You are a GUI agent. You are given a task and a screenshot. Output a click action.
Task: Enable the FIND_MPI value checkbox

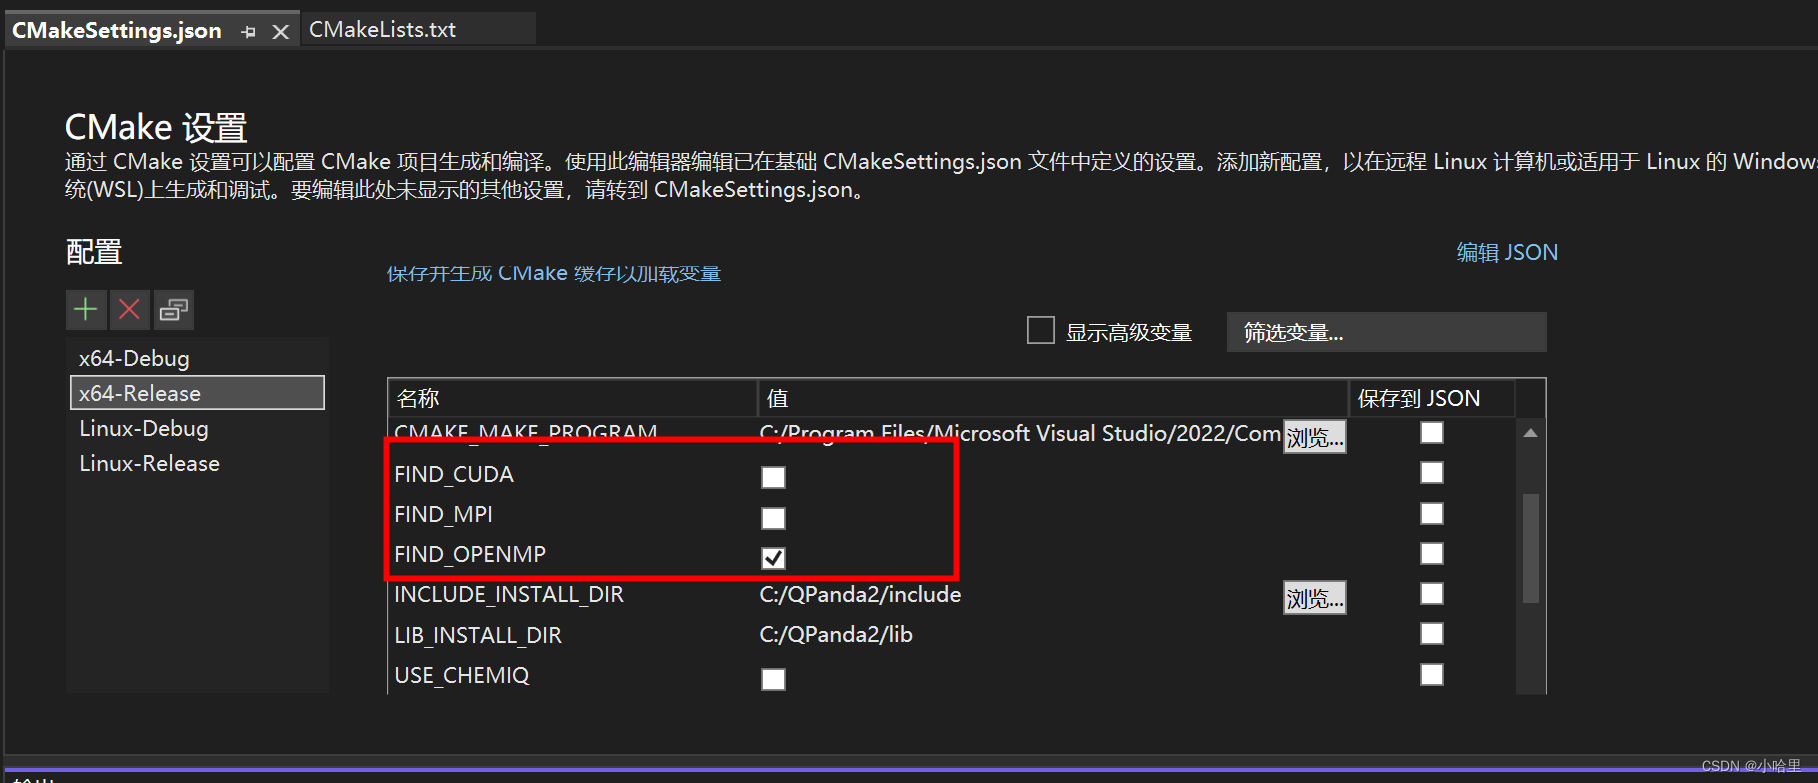[x=773, y=518]
